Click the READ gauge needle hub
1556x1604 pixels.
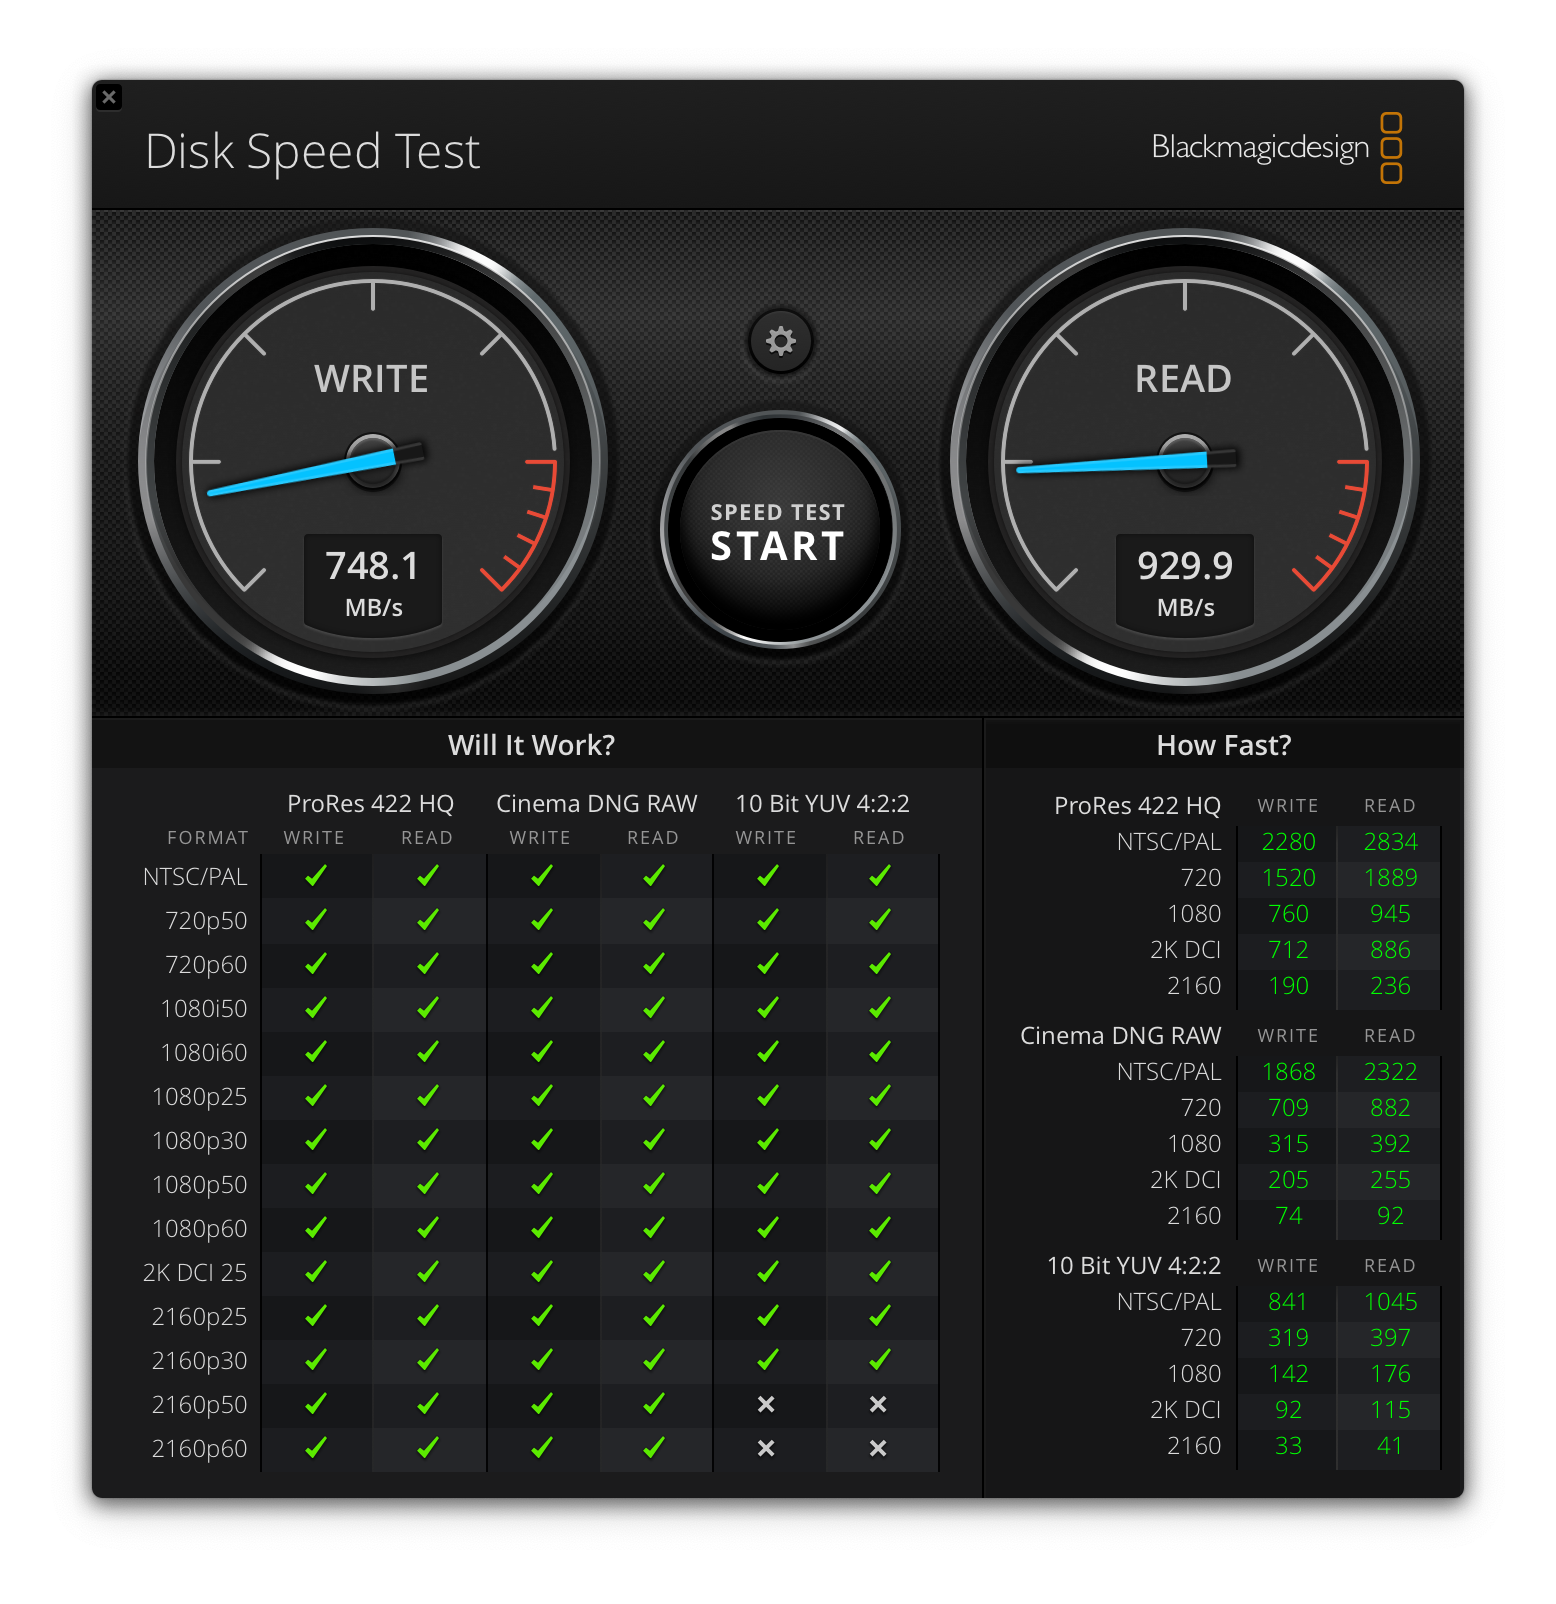pyautogui.click(x=1185, y=461)
